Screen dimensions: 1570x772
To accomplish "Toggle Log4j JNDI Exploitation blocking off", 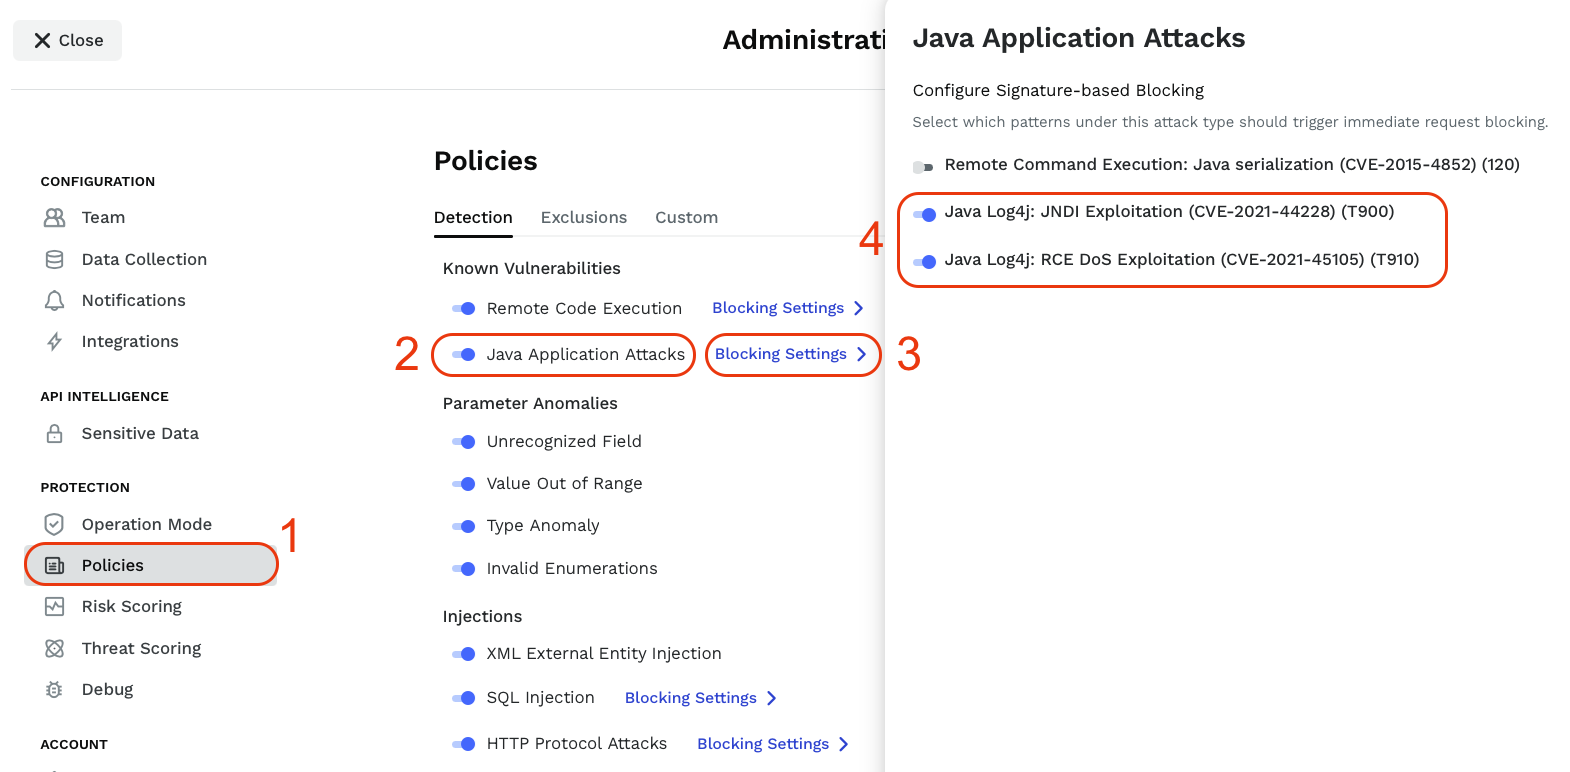I will pyautogui.click(x=924, y=214).
